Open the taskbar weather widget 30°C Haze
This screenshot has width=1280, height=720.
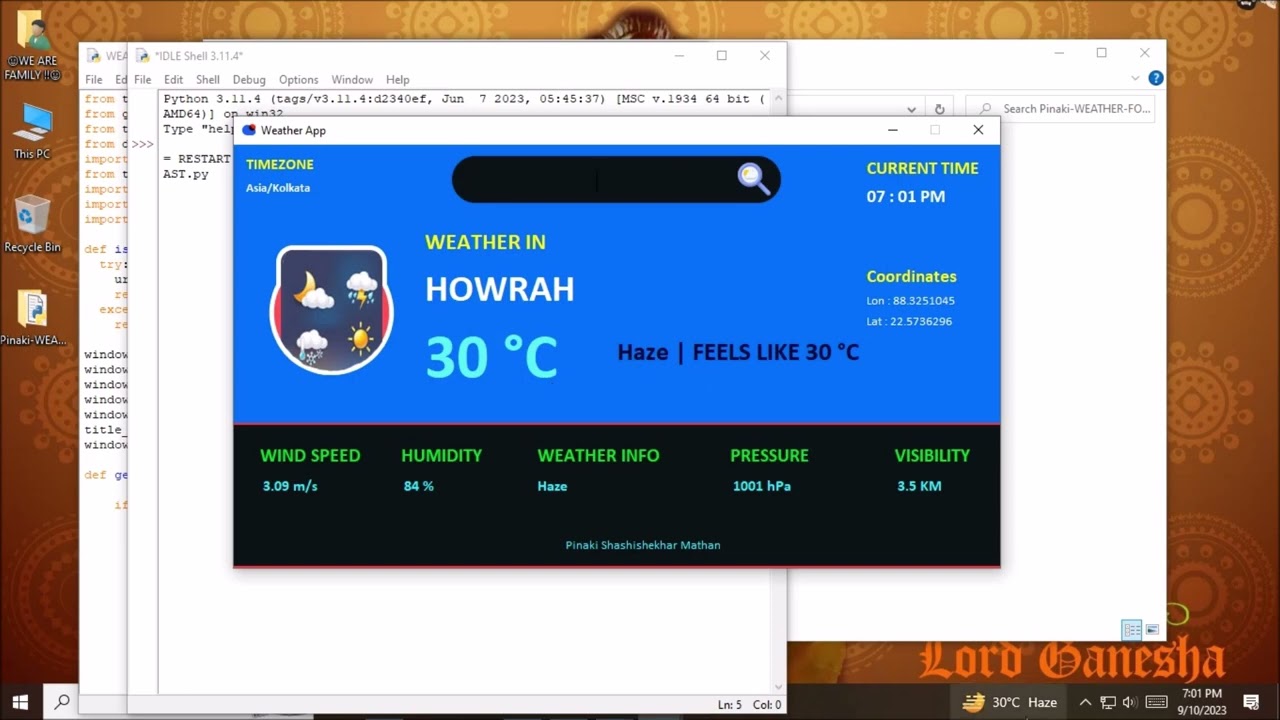pos(1009,702)
